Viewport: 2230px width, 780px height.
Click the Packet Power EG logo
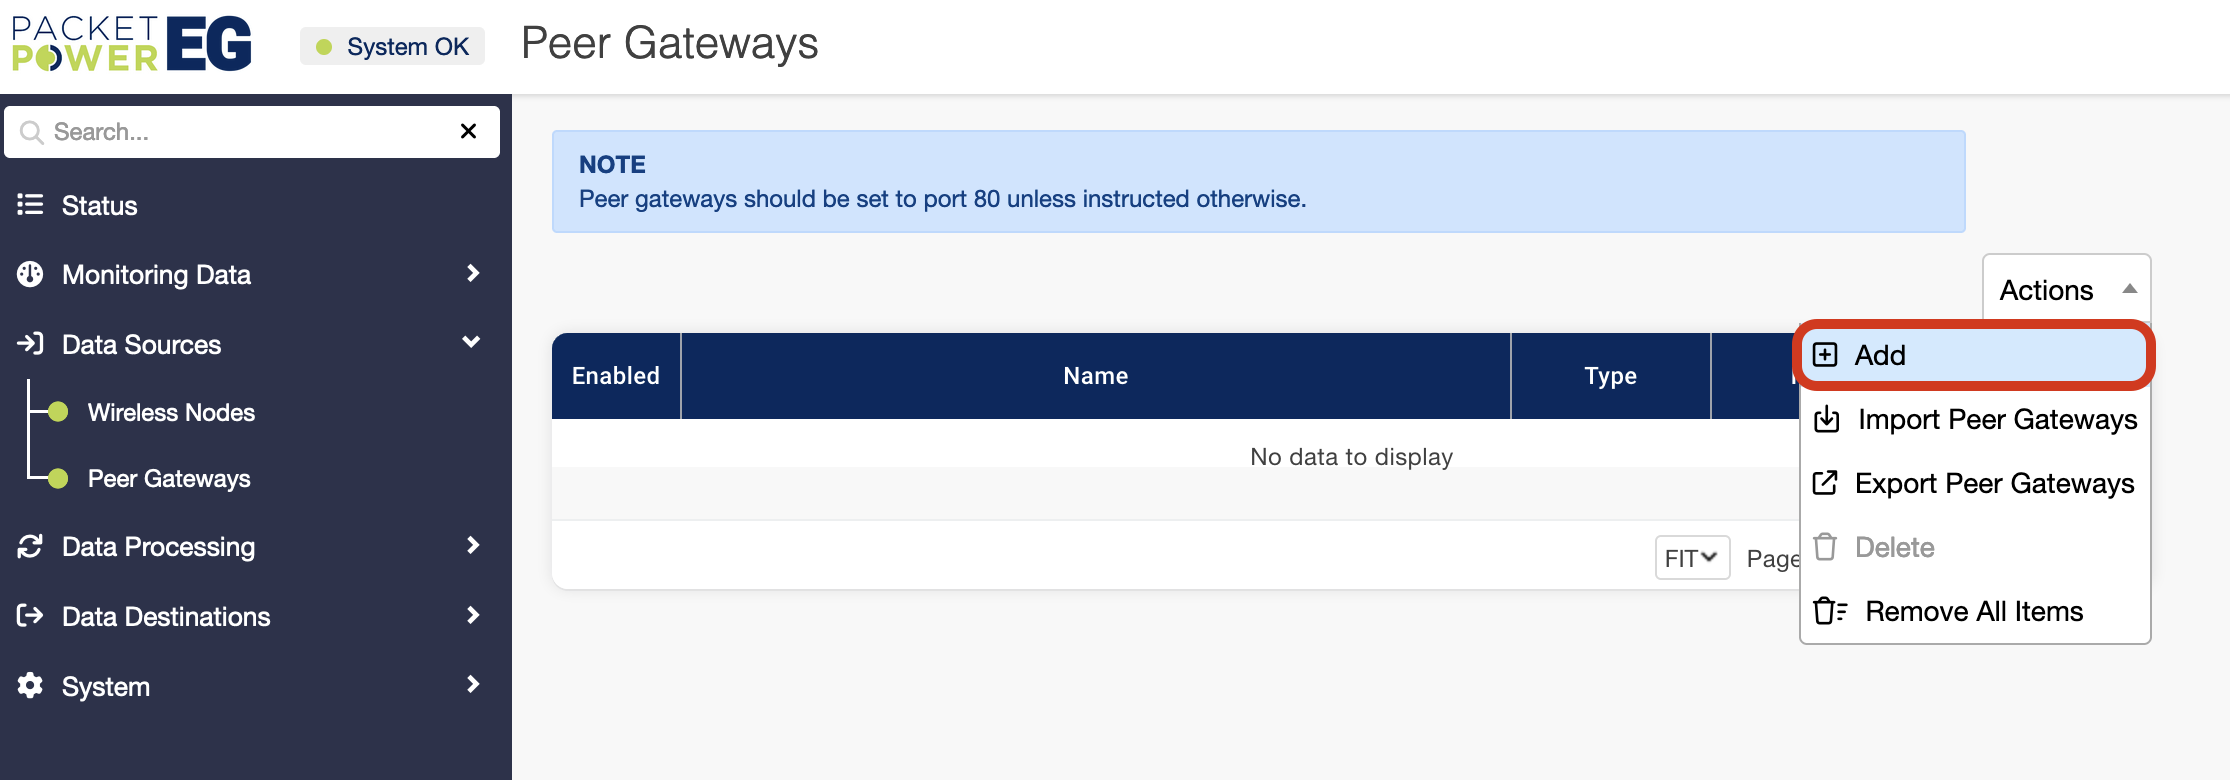(131, 44)
